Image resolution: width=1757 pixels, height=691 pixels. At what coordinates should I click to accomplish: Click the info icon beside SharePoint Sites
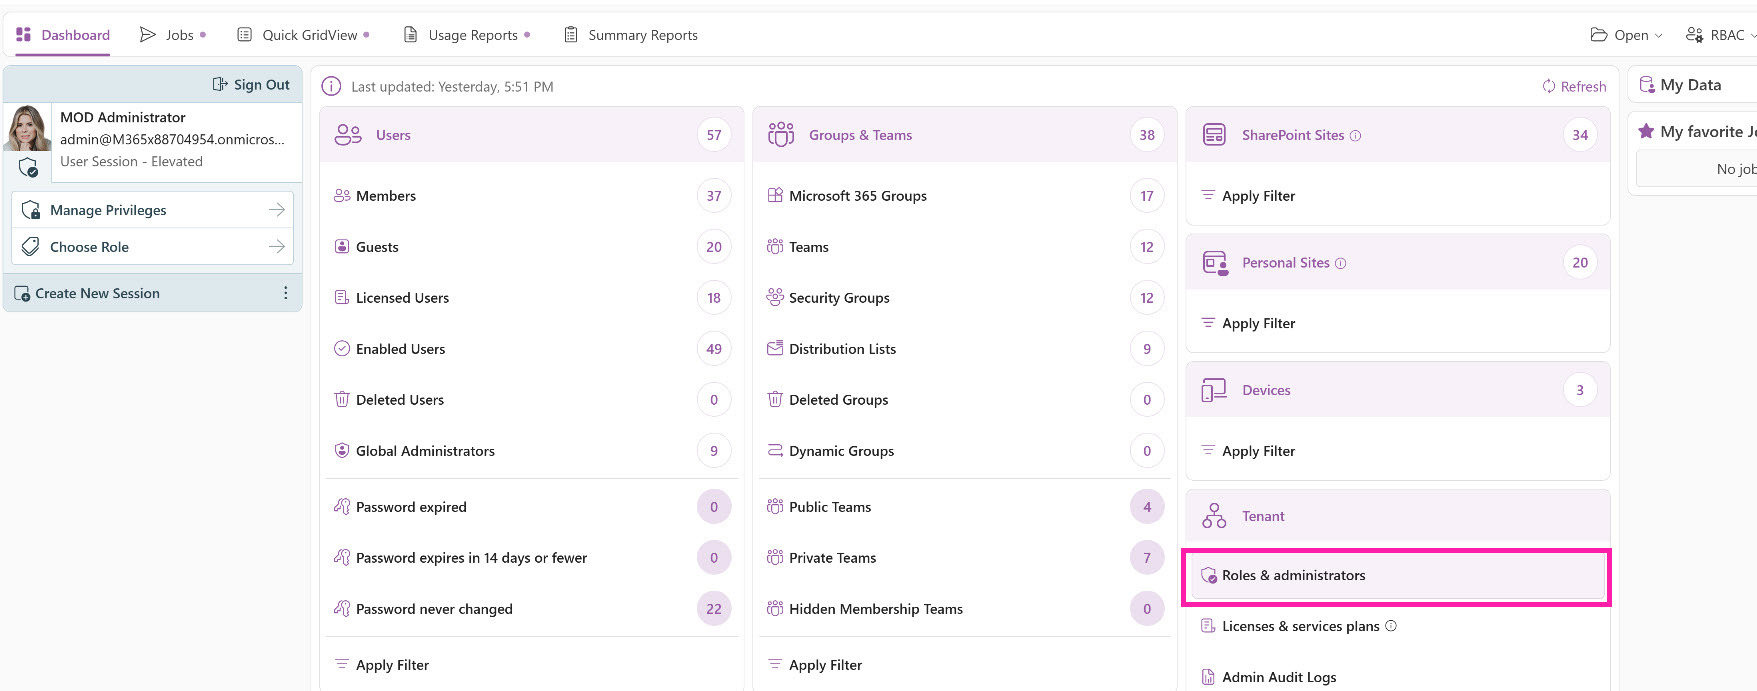click(1355, 136)
